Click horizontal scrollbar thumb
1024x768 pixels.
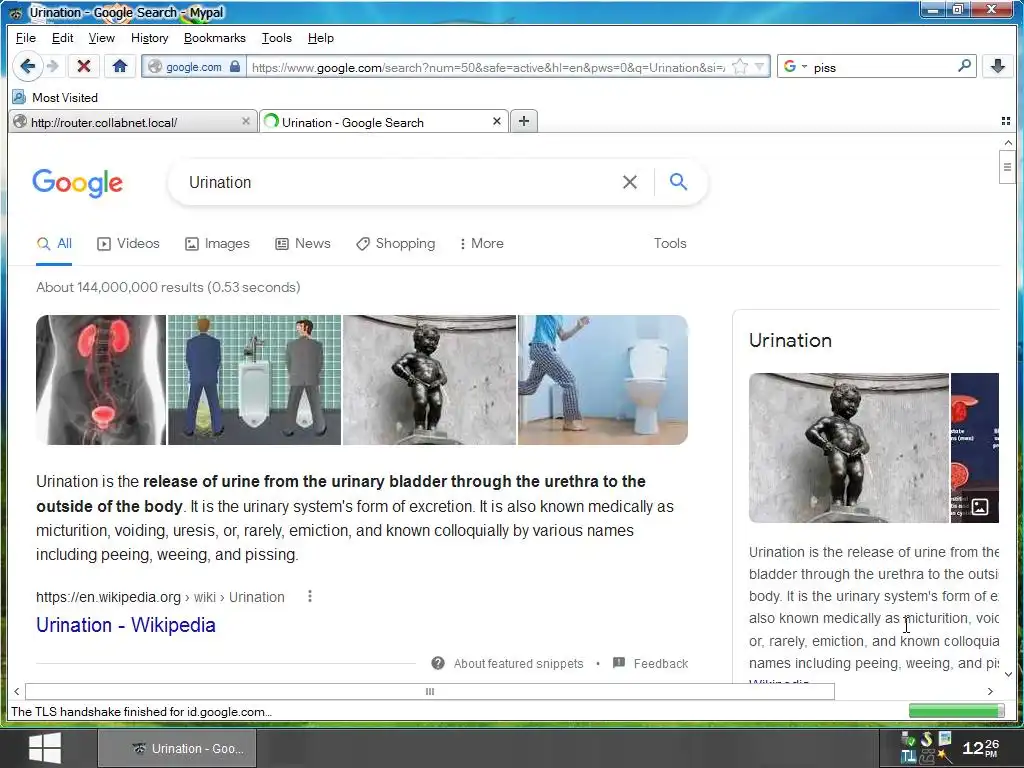pos(430,691)
